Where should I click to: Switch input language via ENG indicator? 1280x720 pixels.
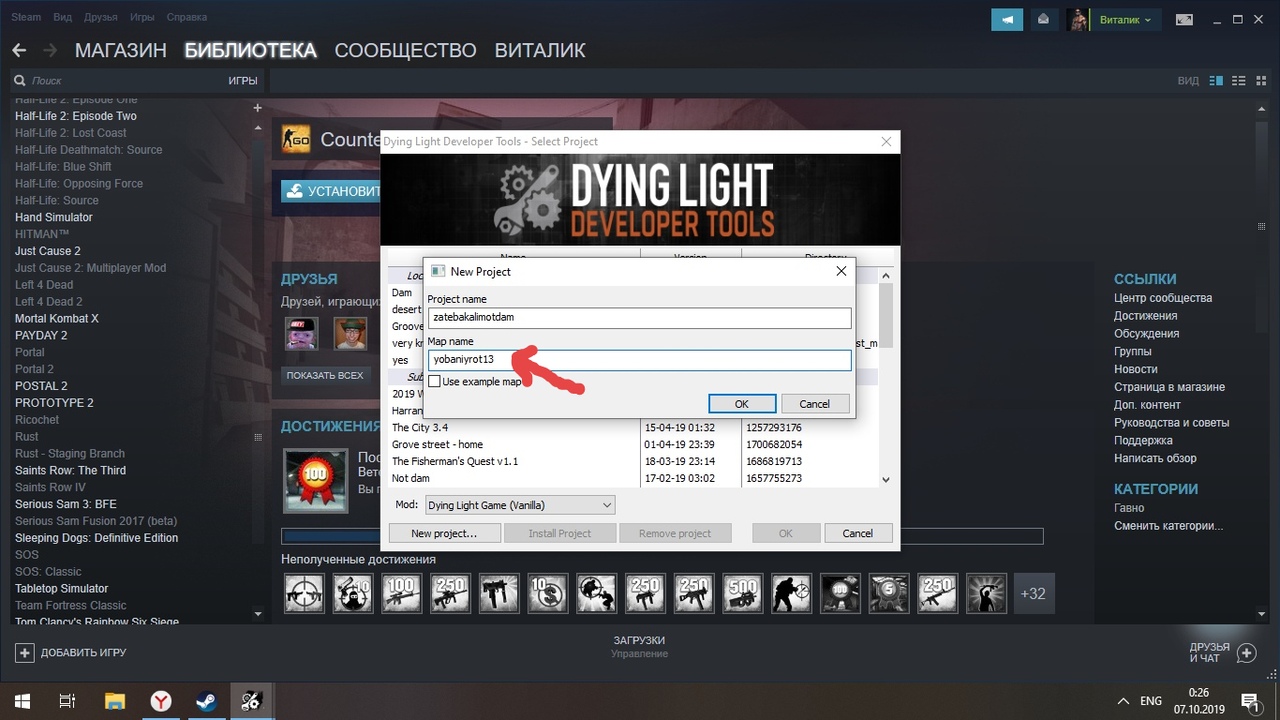point(1151,701)
